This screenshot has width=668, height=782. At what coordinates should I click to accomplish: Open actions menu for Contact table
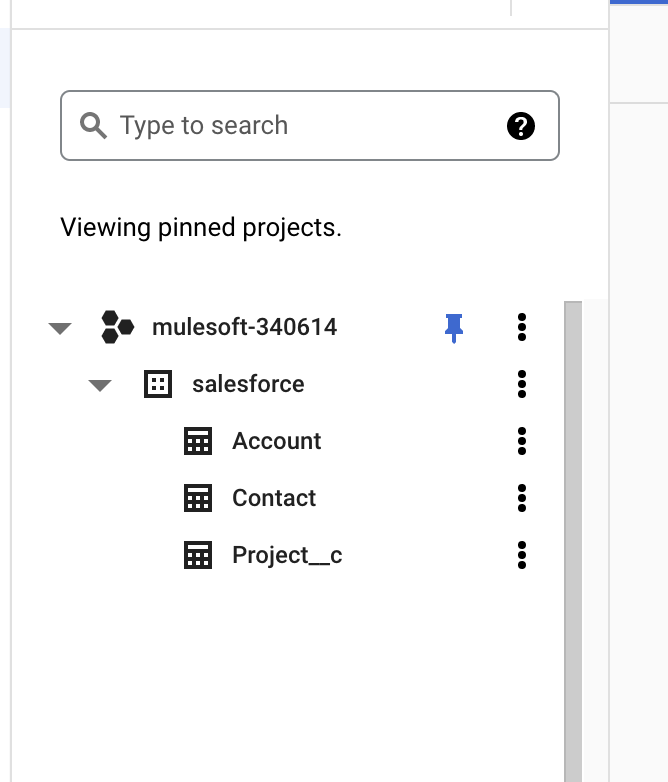coord(521,498)
